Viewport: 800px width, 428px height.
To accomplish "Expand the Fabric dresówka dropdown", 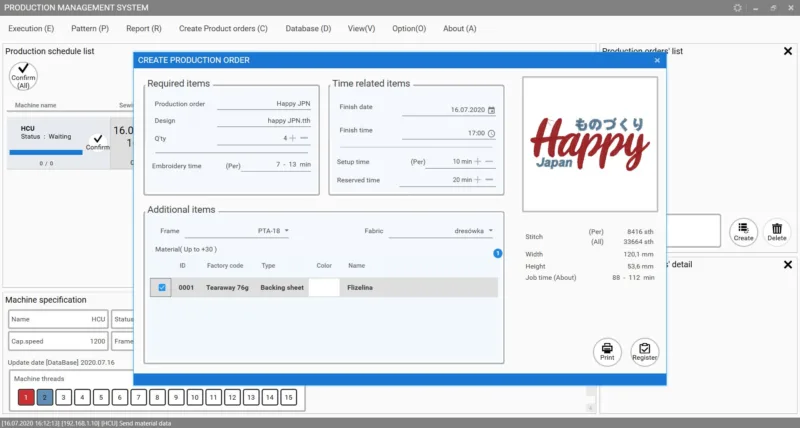I will [490, 231].
